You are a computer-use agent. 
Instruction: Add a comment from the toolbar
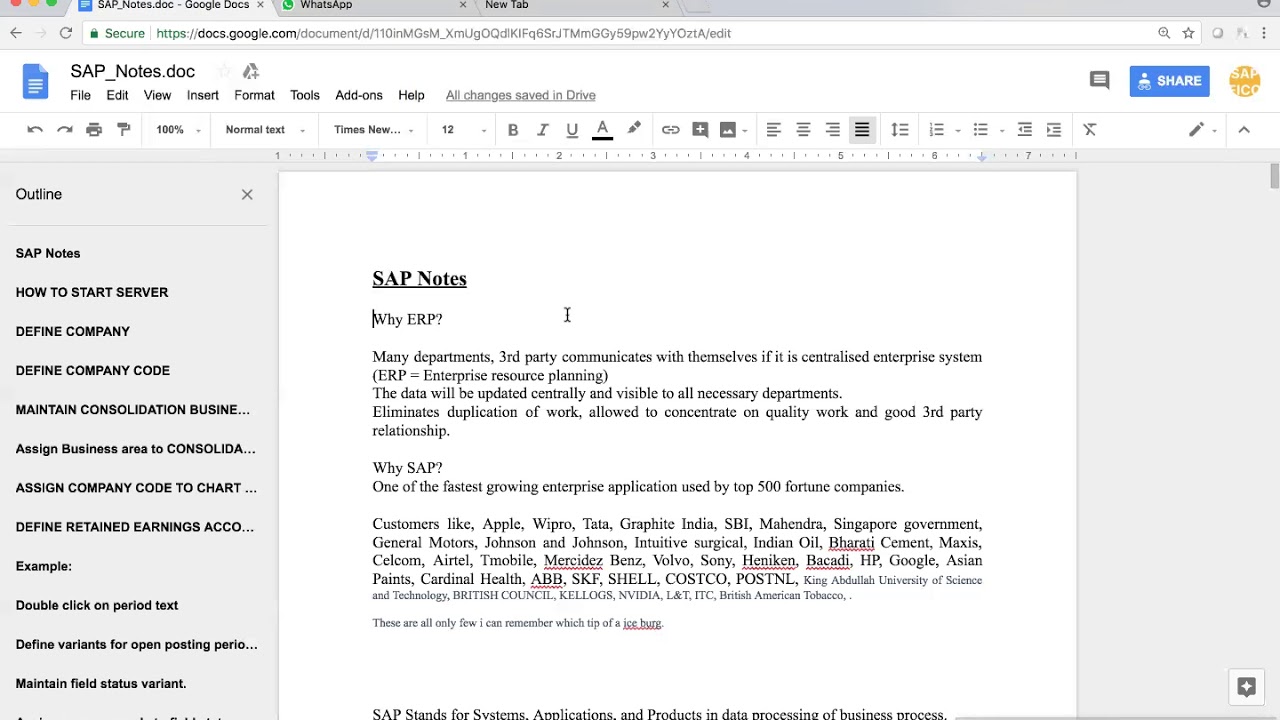tap(700, 129)
